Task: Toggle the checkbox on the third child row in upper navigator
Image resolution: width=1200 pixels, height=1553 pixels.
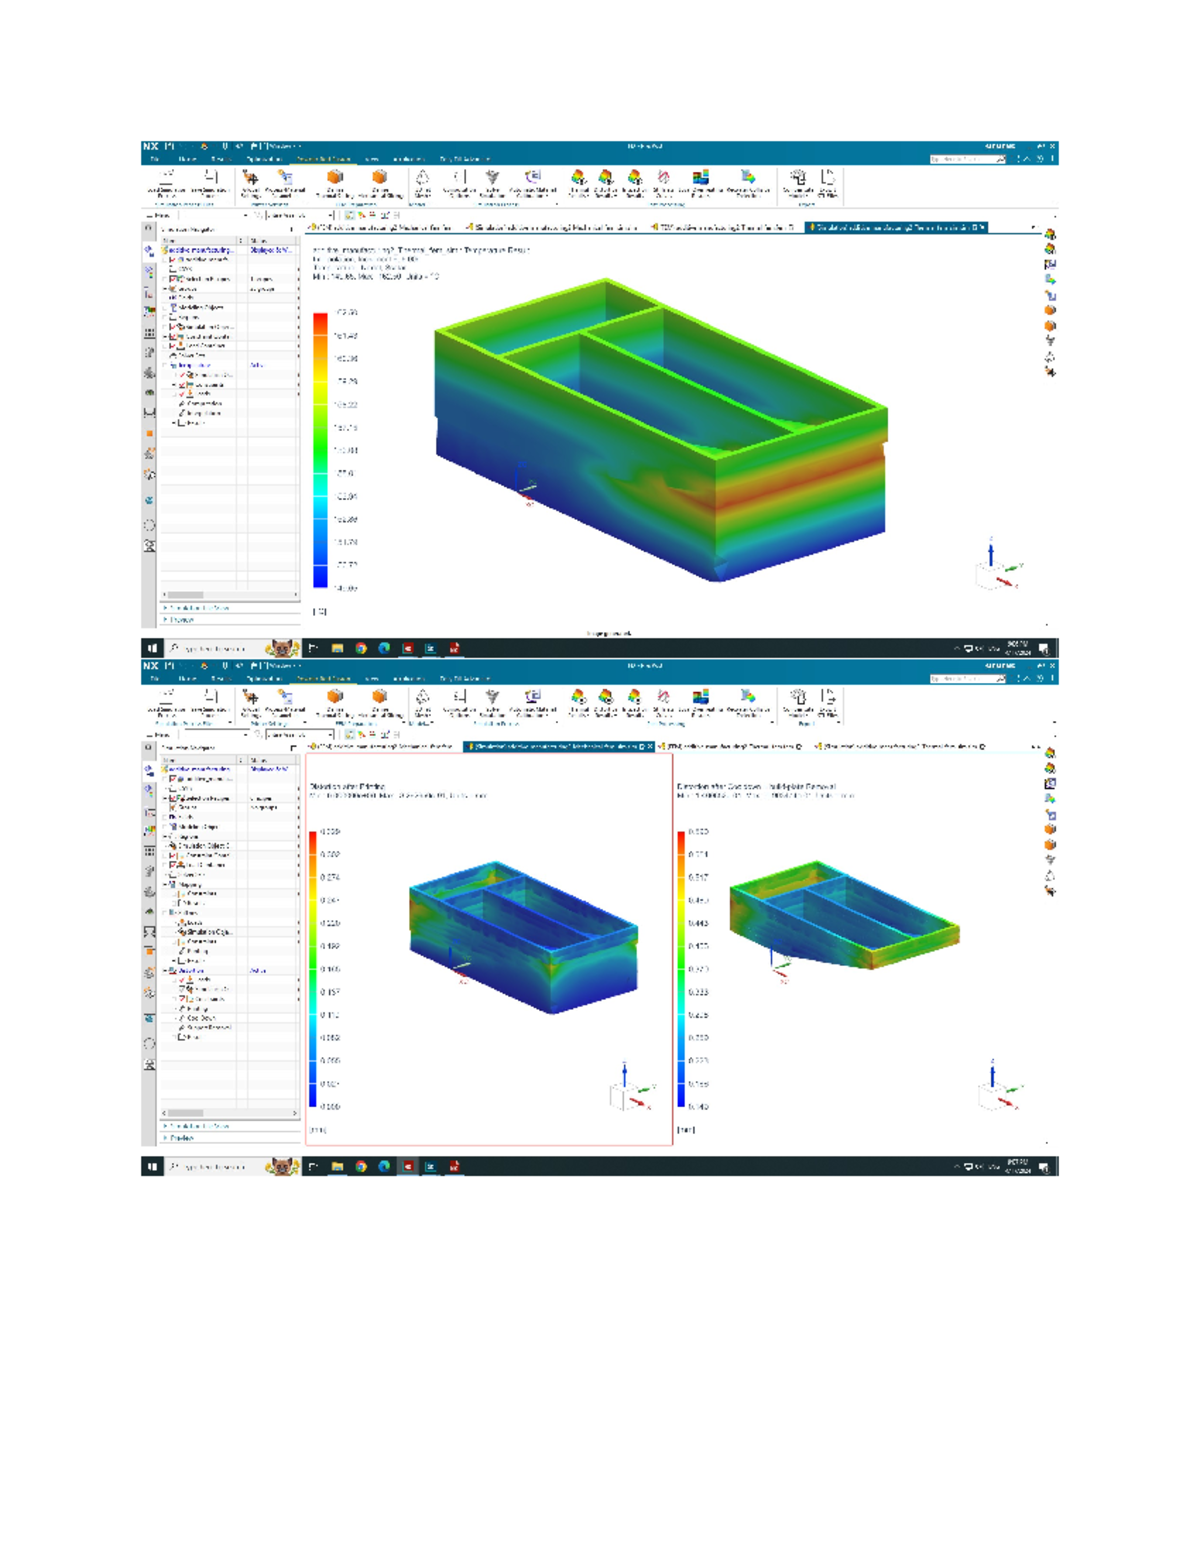Action: [173, 279]
